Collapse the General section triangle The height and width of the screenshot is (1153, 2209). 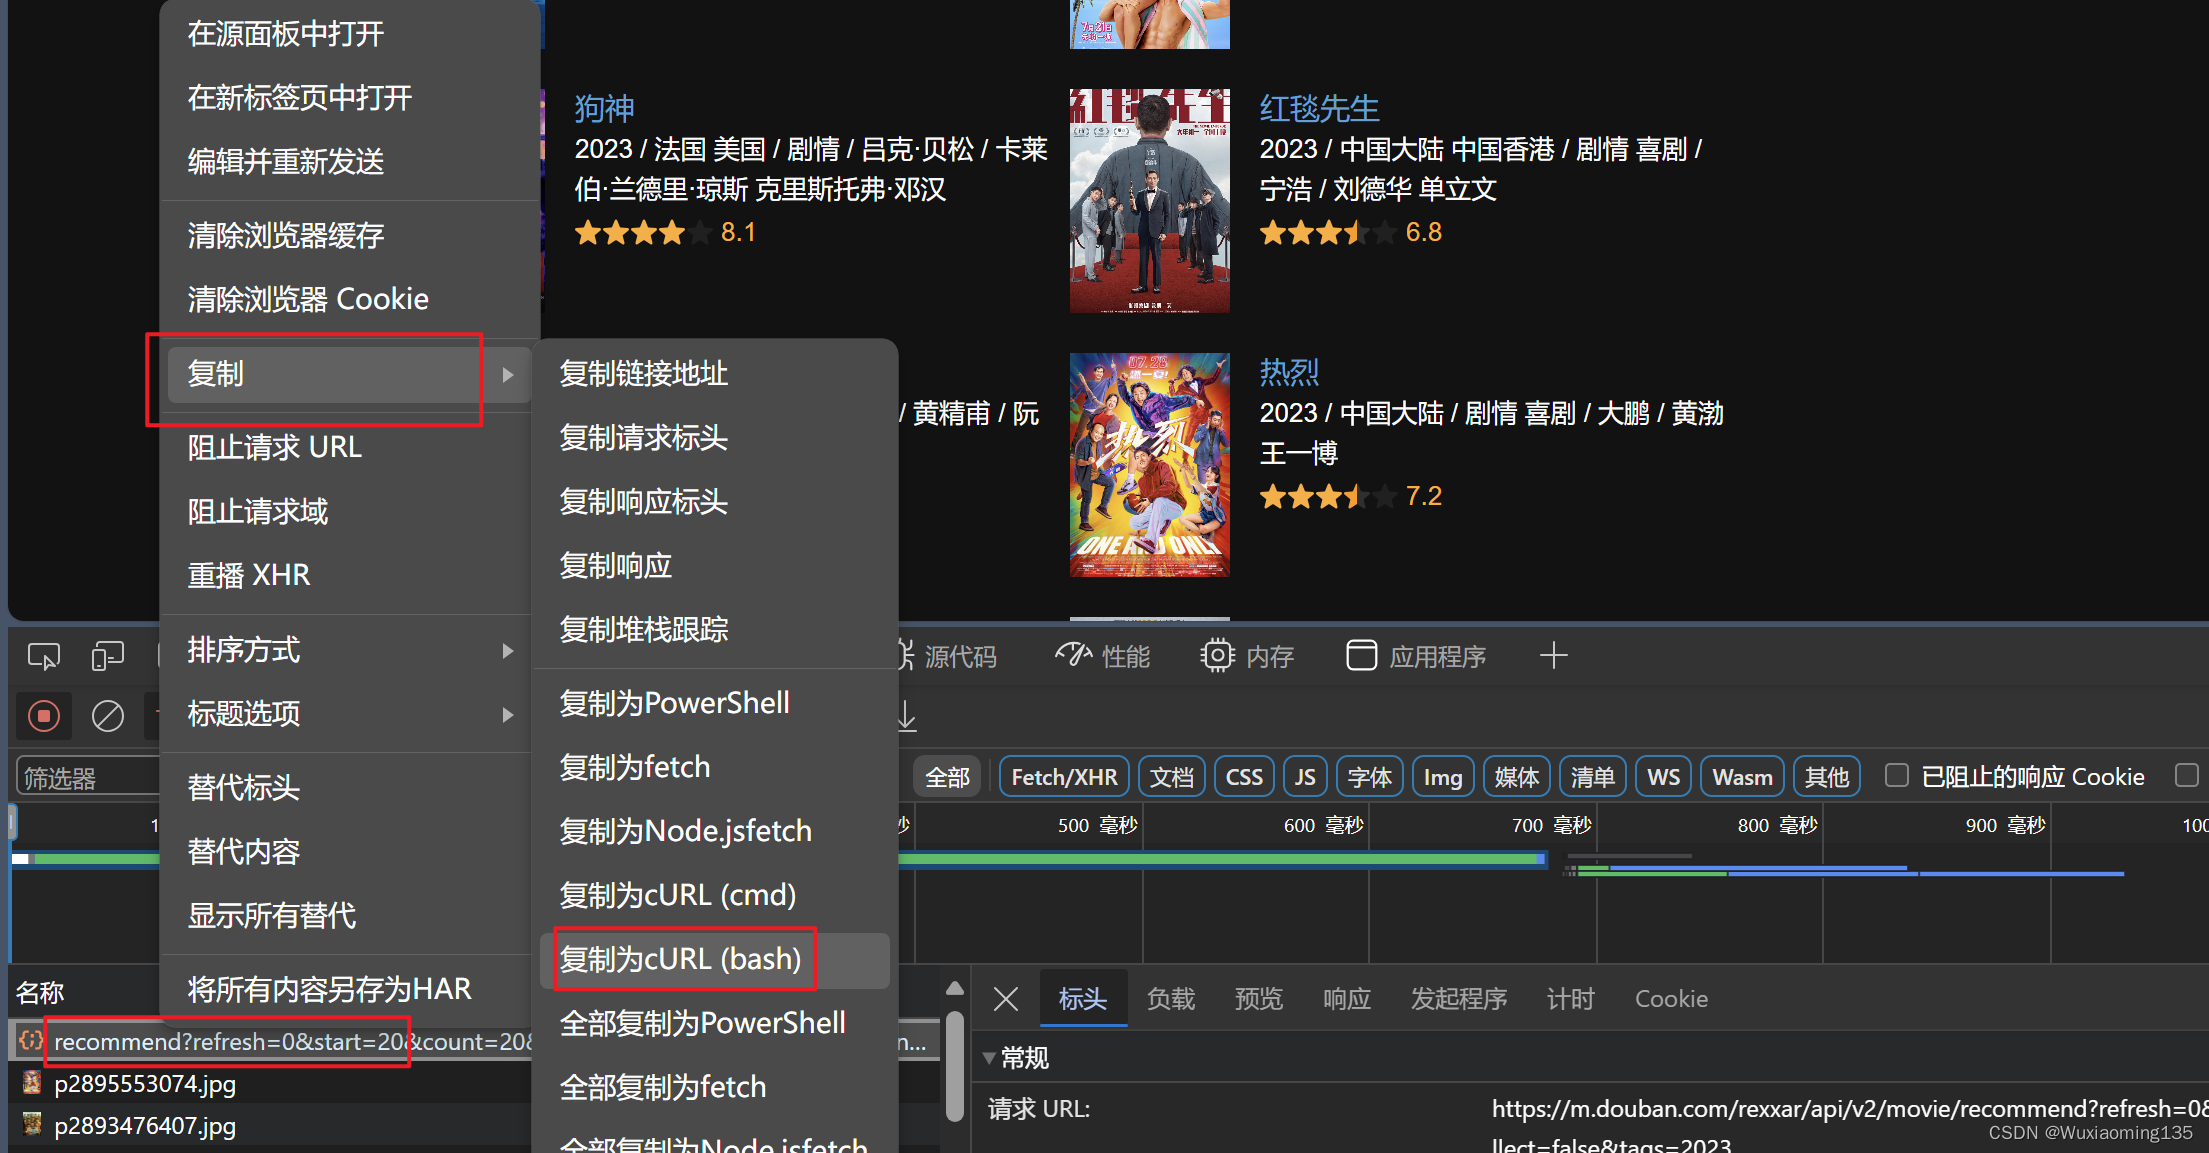tap(988, 1058)
